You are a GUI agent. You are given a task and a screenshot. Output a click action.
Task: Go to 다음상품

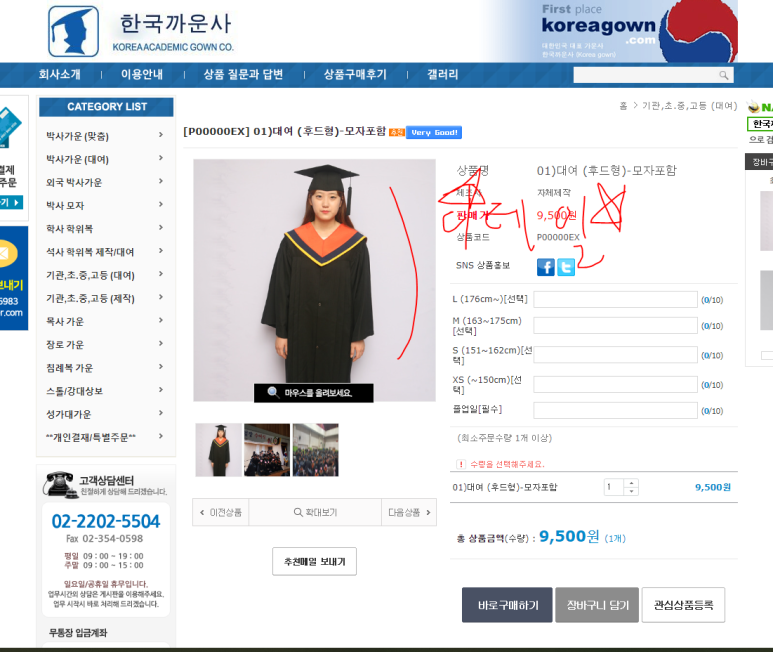tap(409, 513)
